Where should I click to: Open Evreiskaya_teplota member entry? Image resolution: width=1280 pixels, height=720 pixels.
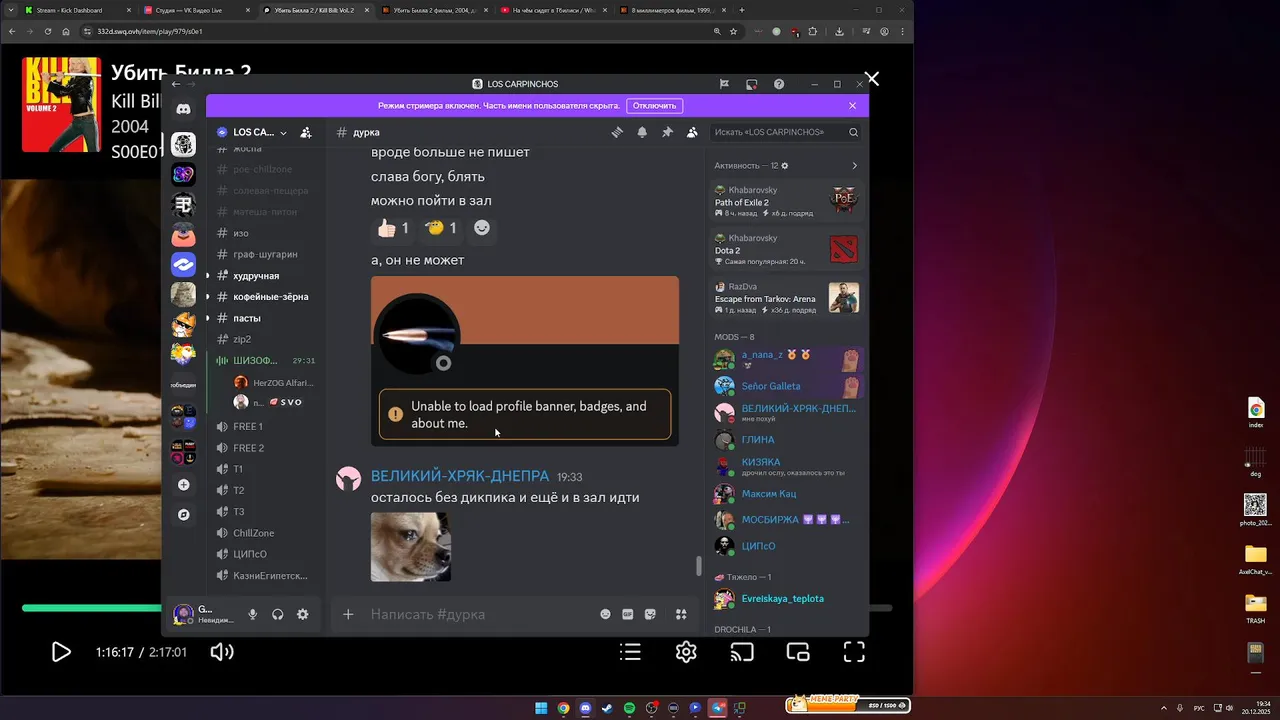click(x=787, y=599)
